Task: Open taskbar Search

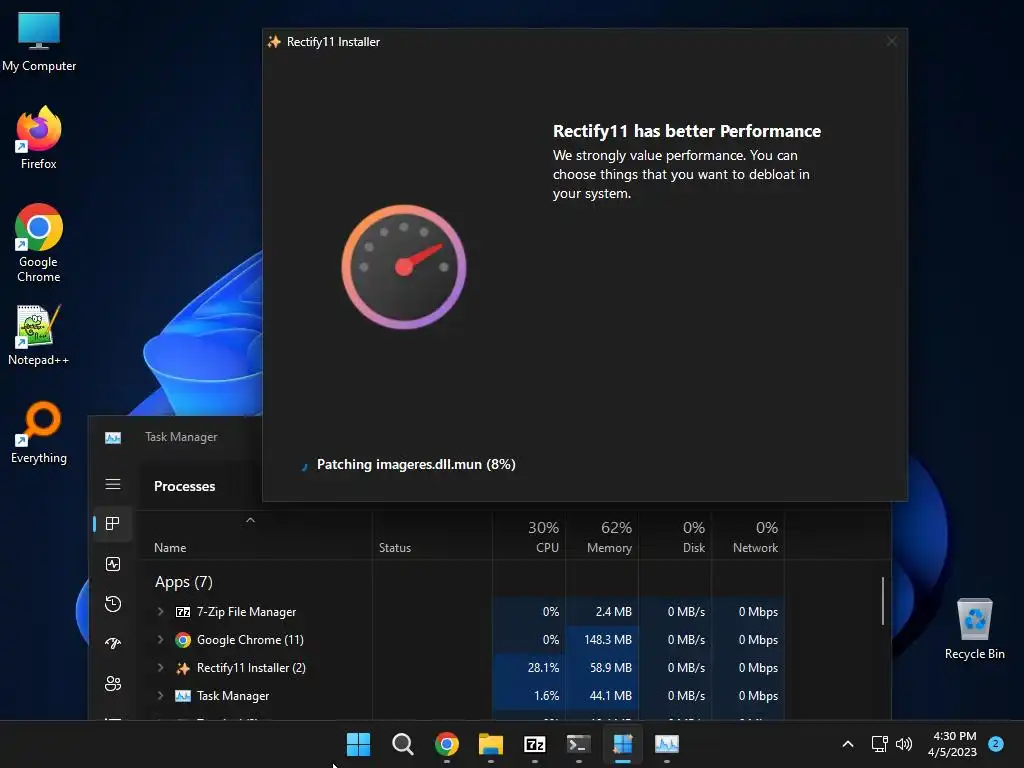Action: [x=402, y=744]
